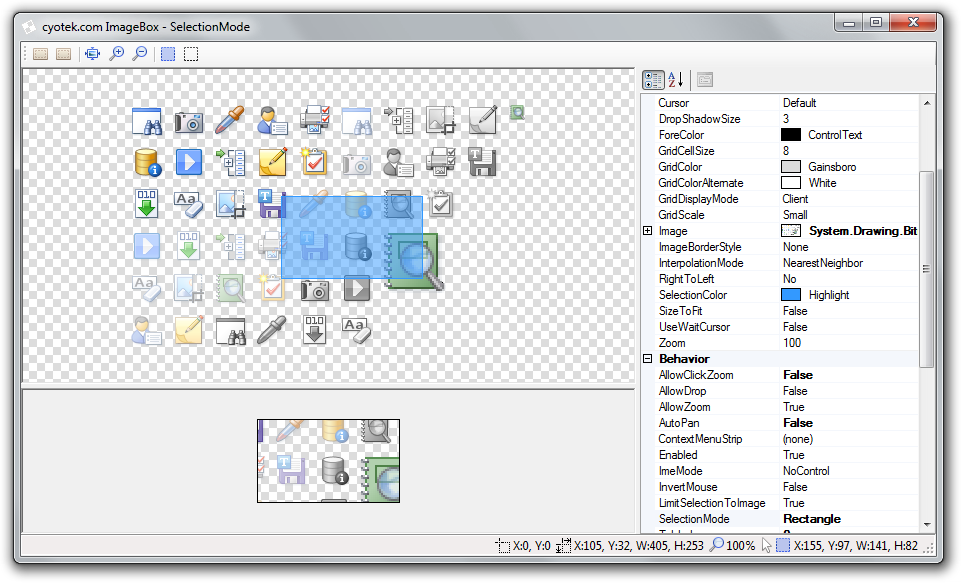Click the zoom out magnifier toolbar icon
Screen dimensions: 961x583
click(140, 54)
